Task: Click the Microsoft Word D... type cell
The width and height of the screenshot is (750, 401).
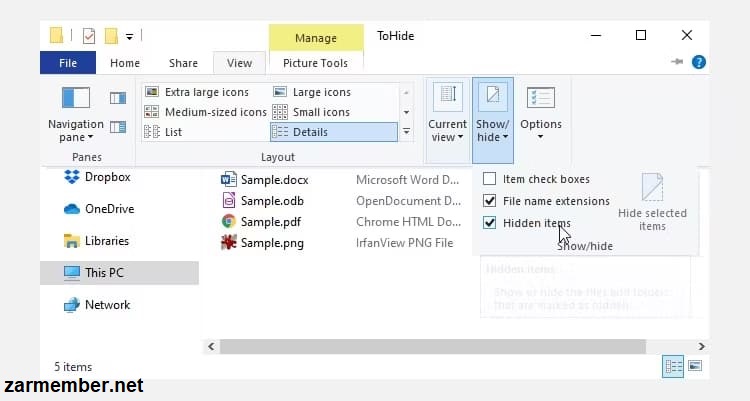Action: (408, 180)
